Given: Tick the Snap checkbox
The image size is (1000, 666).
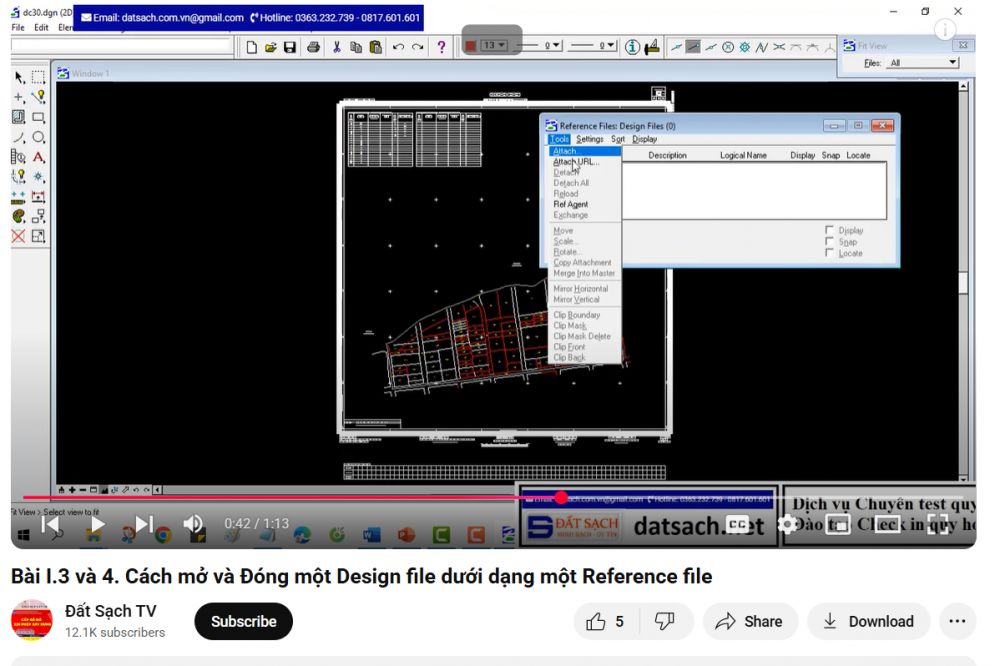Looking at the screenshot, I should [x=829, y=242].
